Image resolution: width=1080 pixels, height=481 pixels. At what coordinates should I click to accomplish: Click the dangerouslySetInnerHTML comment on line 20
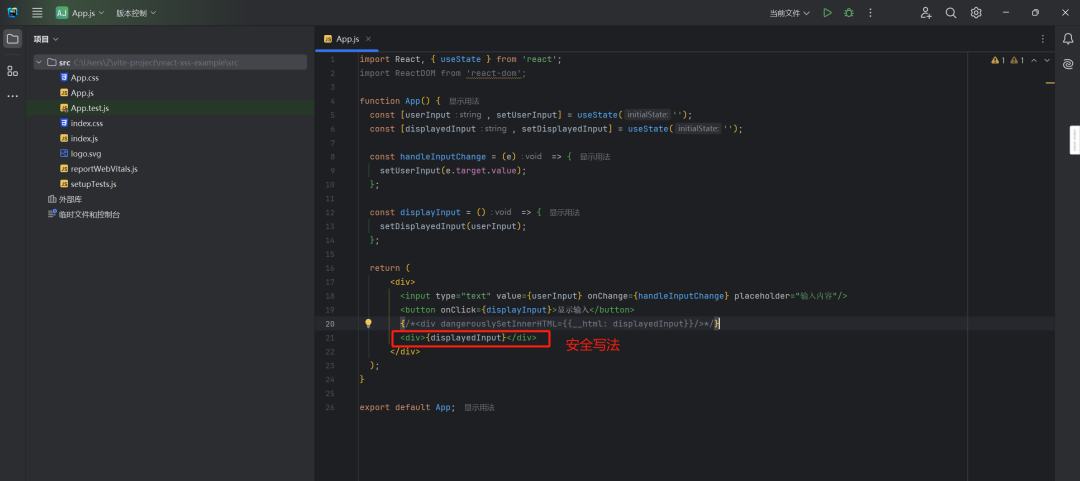point(560,324)
